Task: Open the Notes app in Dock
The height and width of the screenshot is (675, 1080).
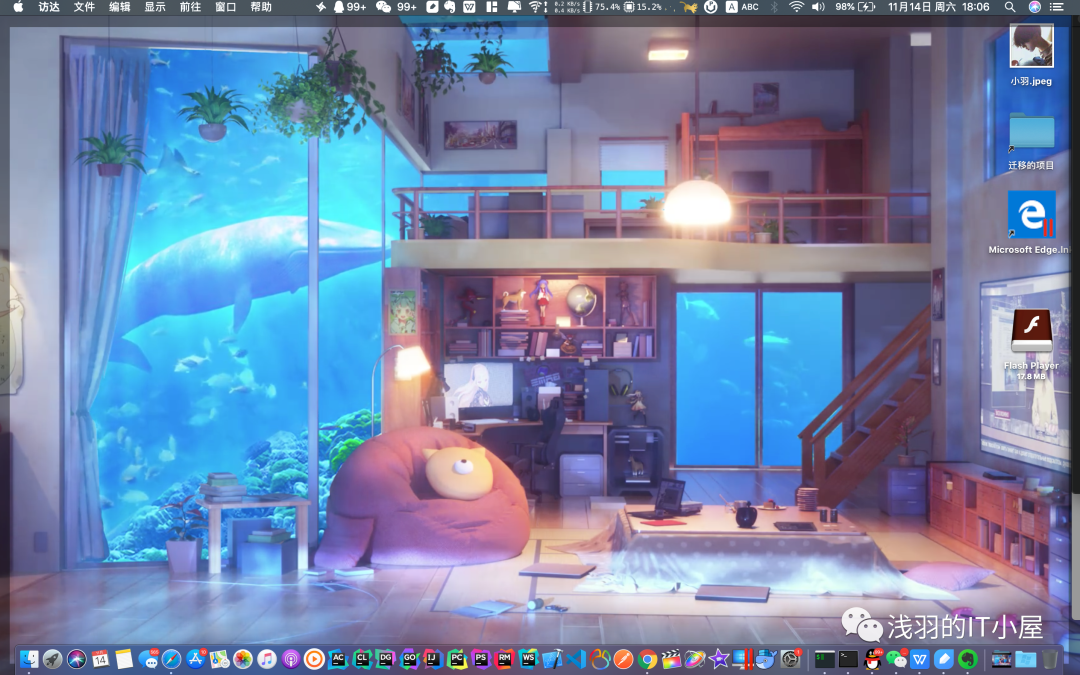Action: pos(124,659)
